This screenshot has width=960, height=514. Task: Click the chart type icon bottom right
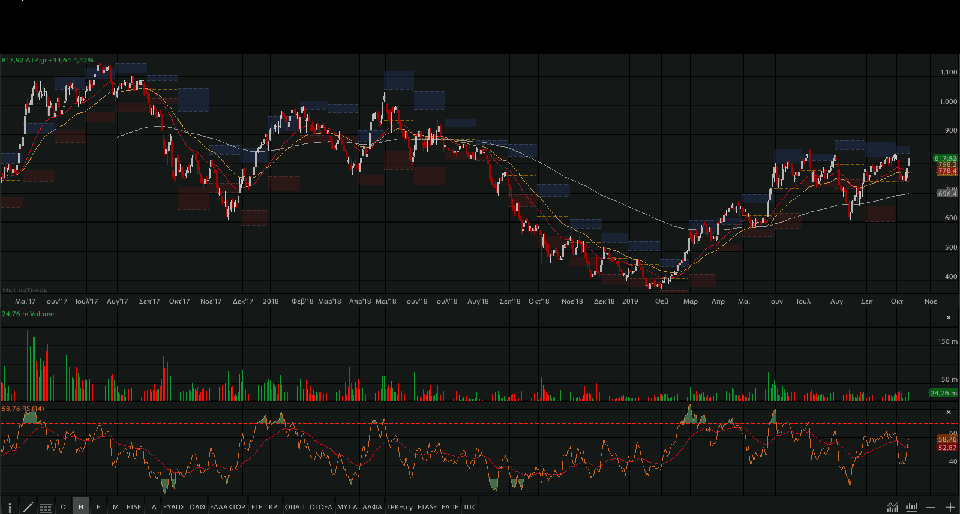(x=890, y=507)
